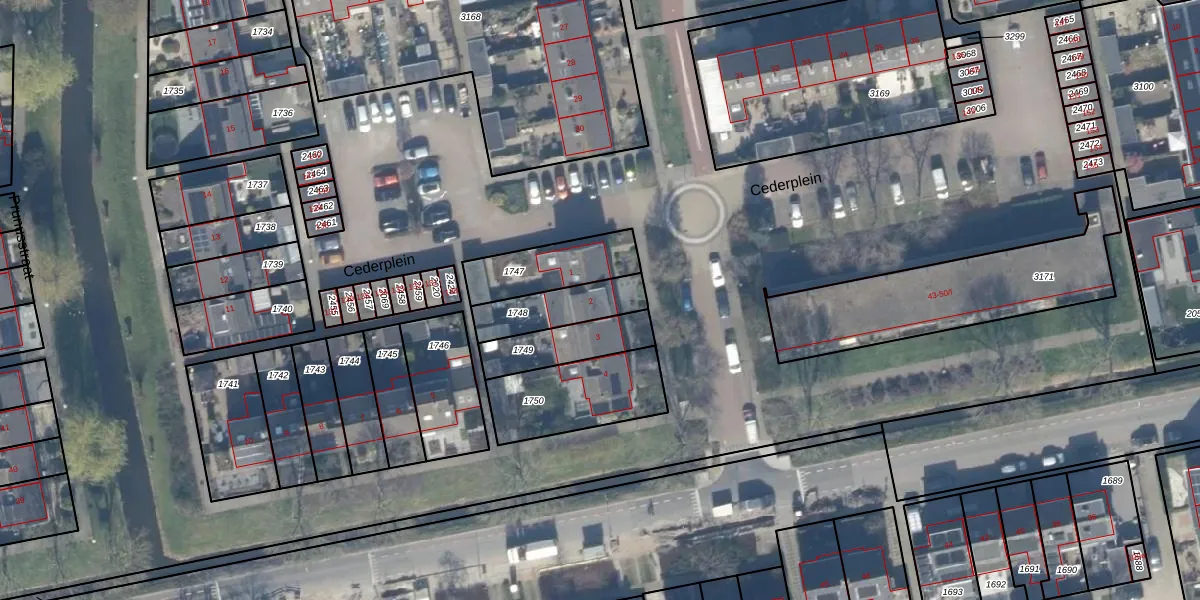Click garage parcel 2461
Viewport: 1200px width, 600px height.
(x=325, y=224)
